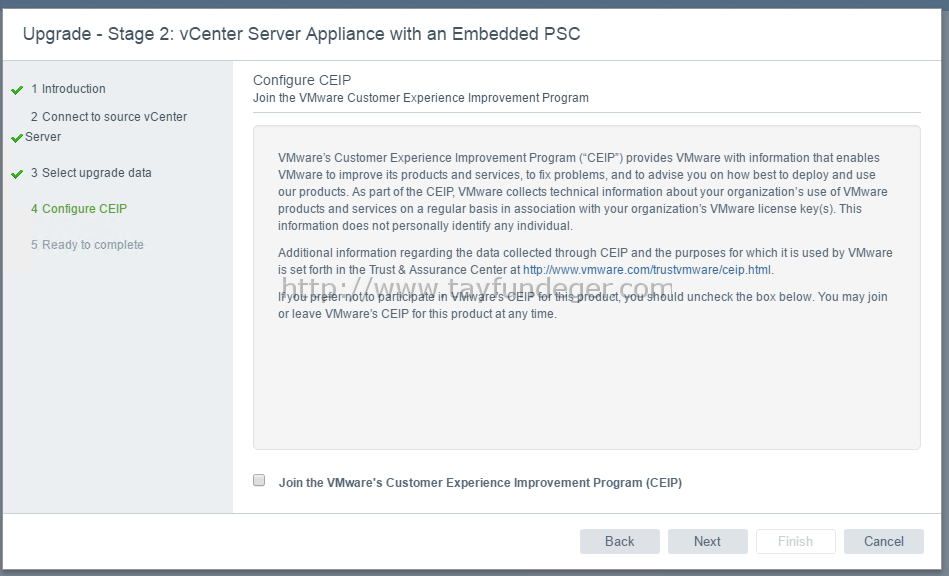Click the green checkmark beside Select upgrade data

(x=17, y=175)
